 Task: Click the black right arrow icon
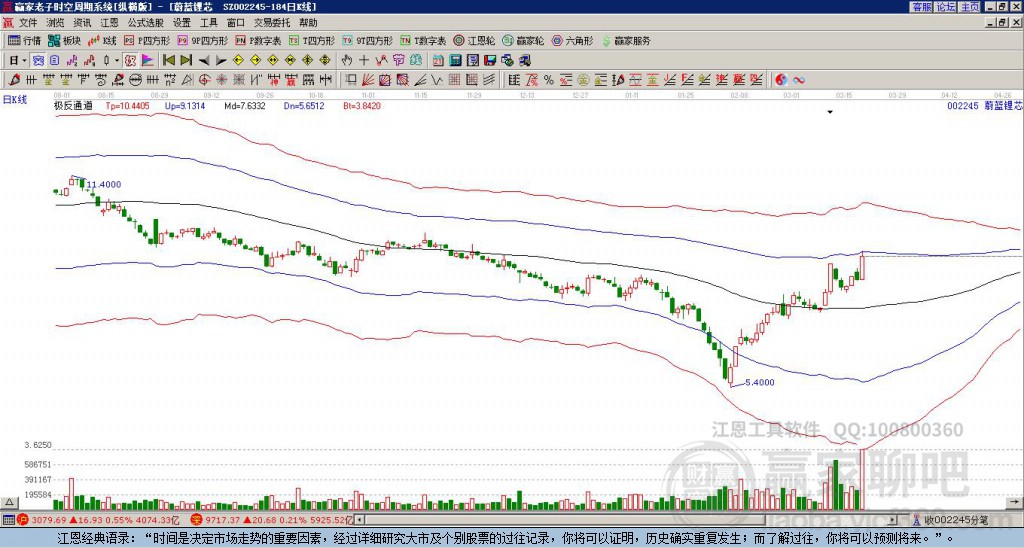[221, 61]
